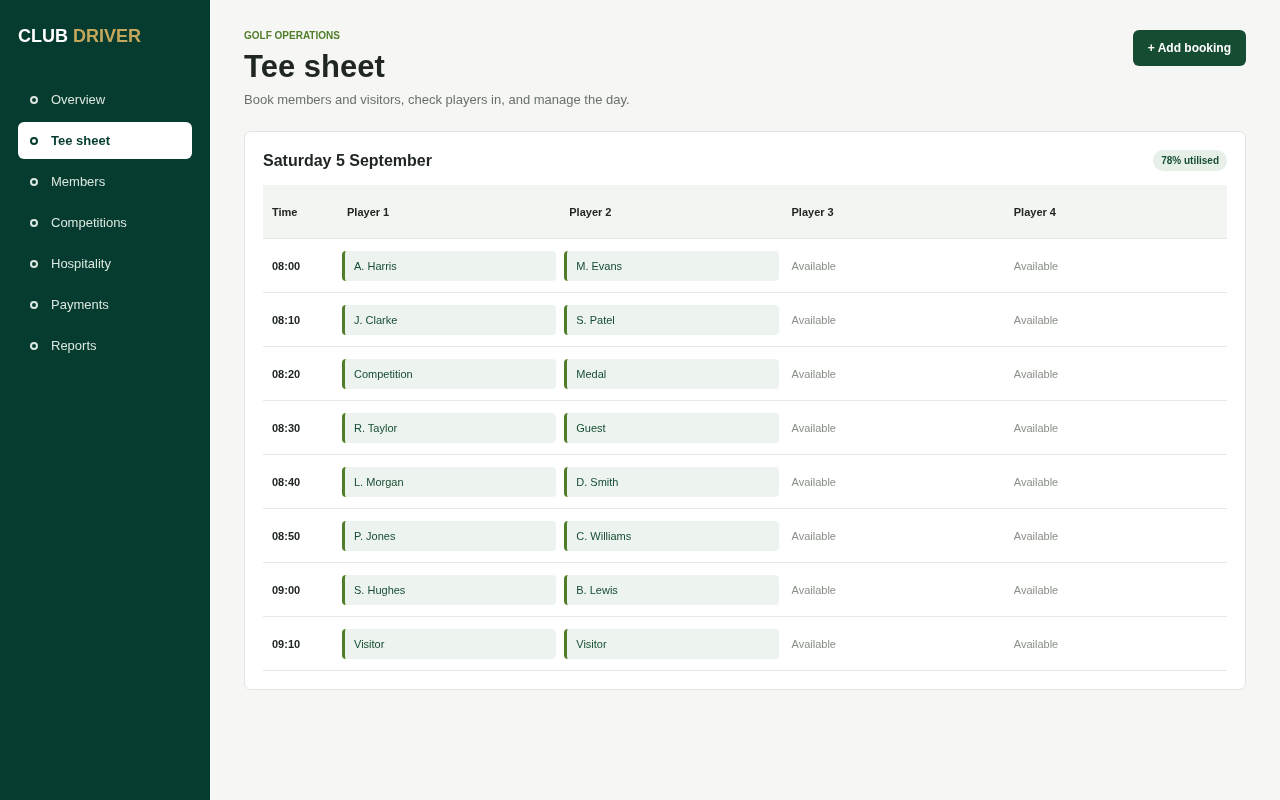Image resolution: width=1280 pixels, height=800 pixels.
Task: Open S. Hughes booking at 09:00
Action: (x=449, y=590)
